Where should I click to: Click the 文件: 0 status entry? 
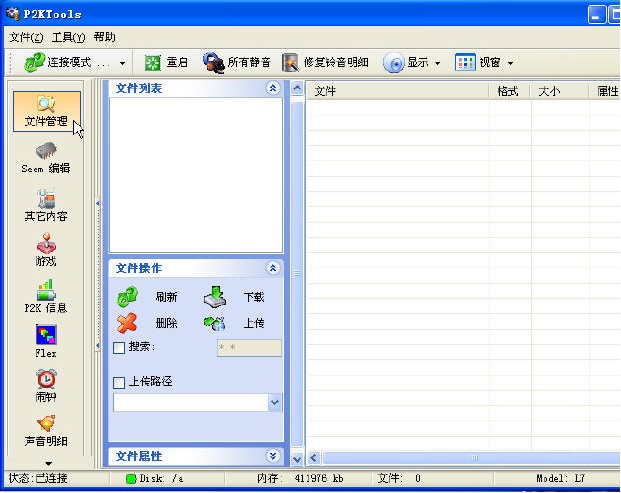point(399,478)
